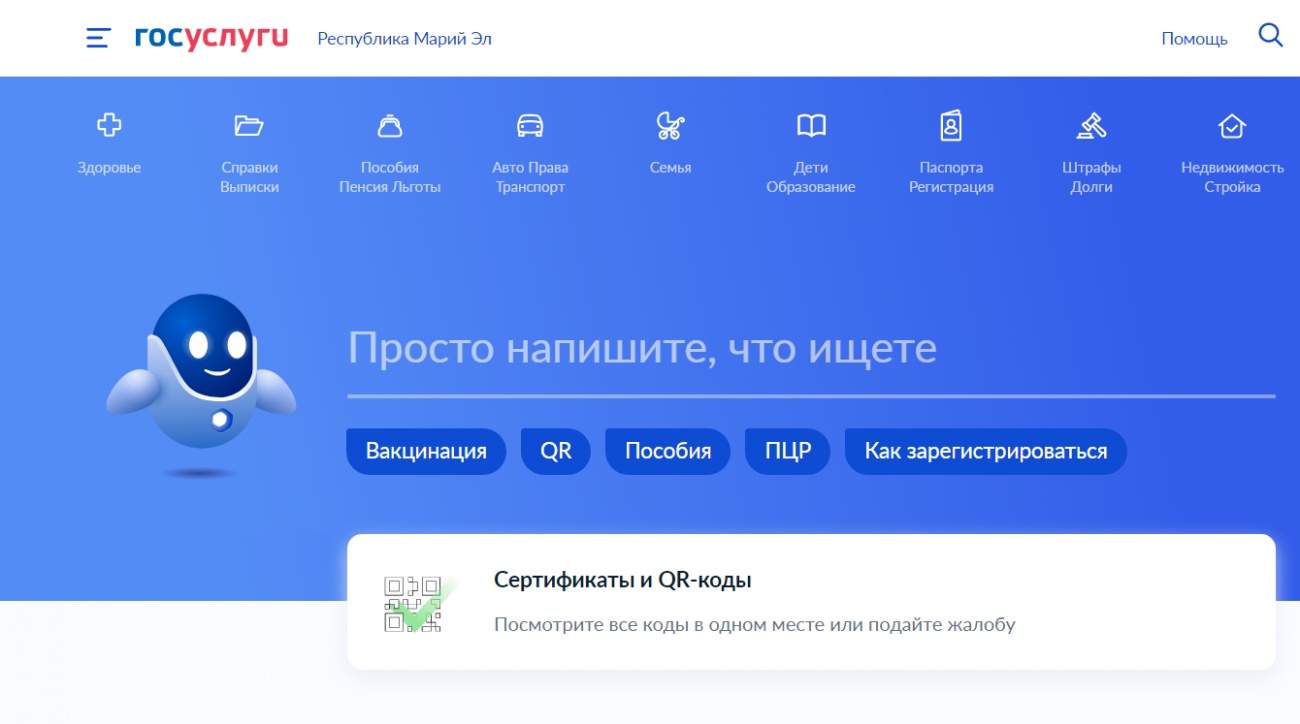Open the Штрафы Долги gavel icon
Image resolution: width=1300 pixels, height=724 pixels.
(1091, 126)
